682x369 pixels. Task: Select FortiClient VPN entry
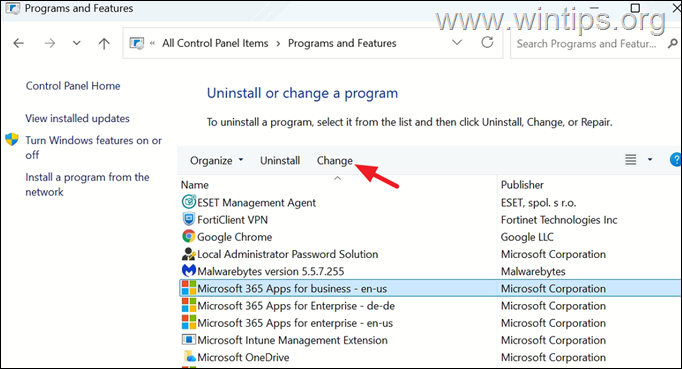pyautogui.click(x=233, y=220)
